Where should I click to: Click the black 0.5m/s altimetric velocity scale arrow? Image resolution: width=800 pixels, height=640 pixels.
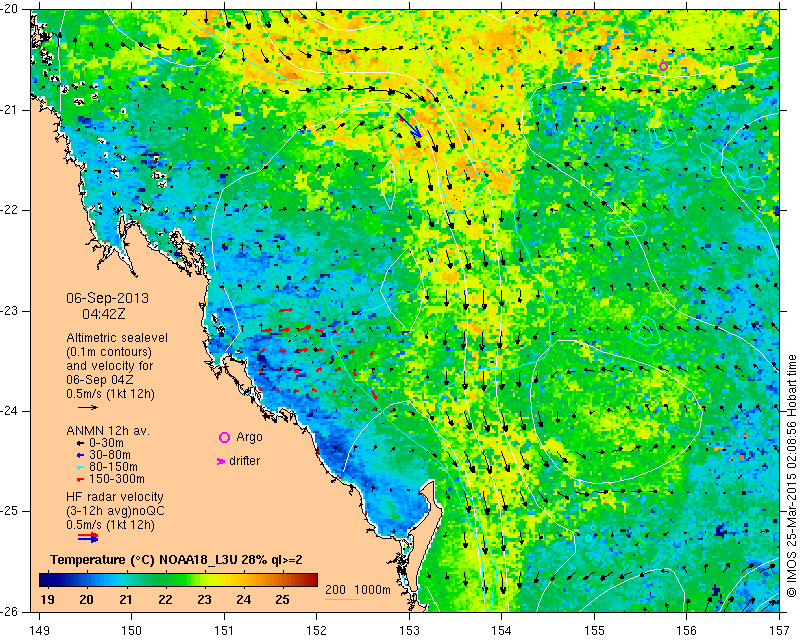(x=88, y=407)
